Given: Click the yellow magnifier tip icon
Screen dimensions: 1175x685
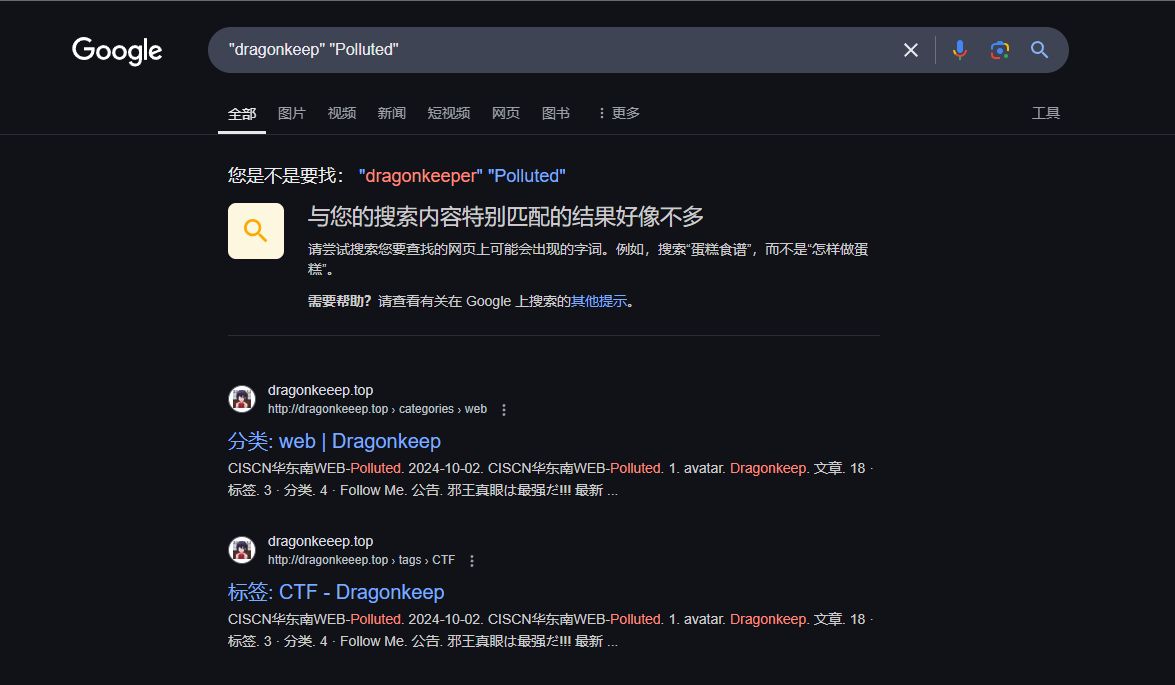Looking at the screenshot, I should click(256, 231).
